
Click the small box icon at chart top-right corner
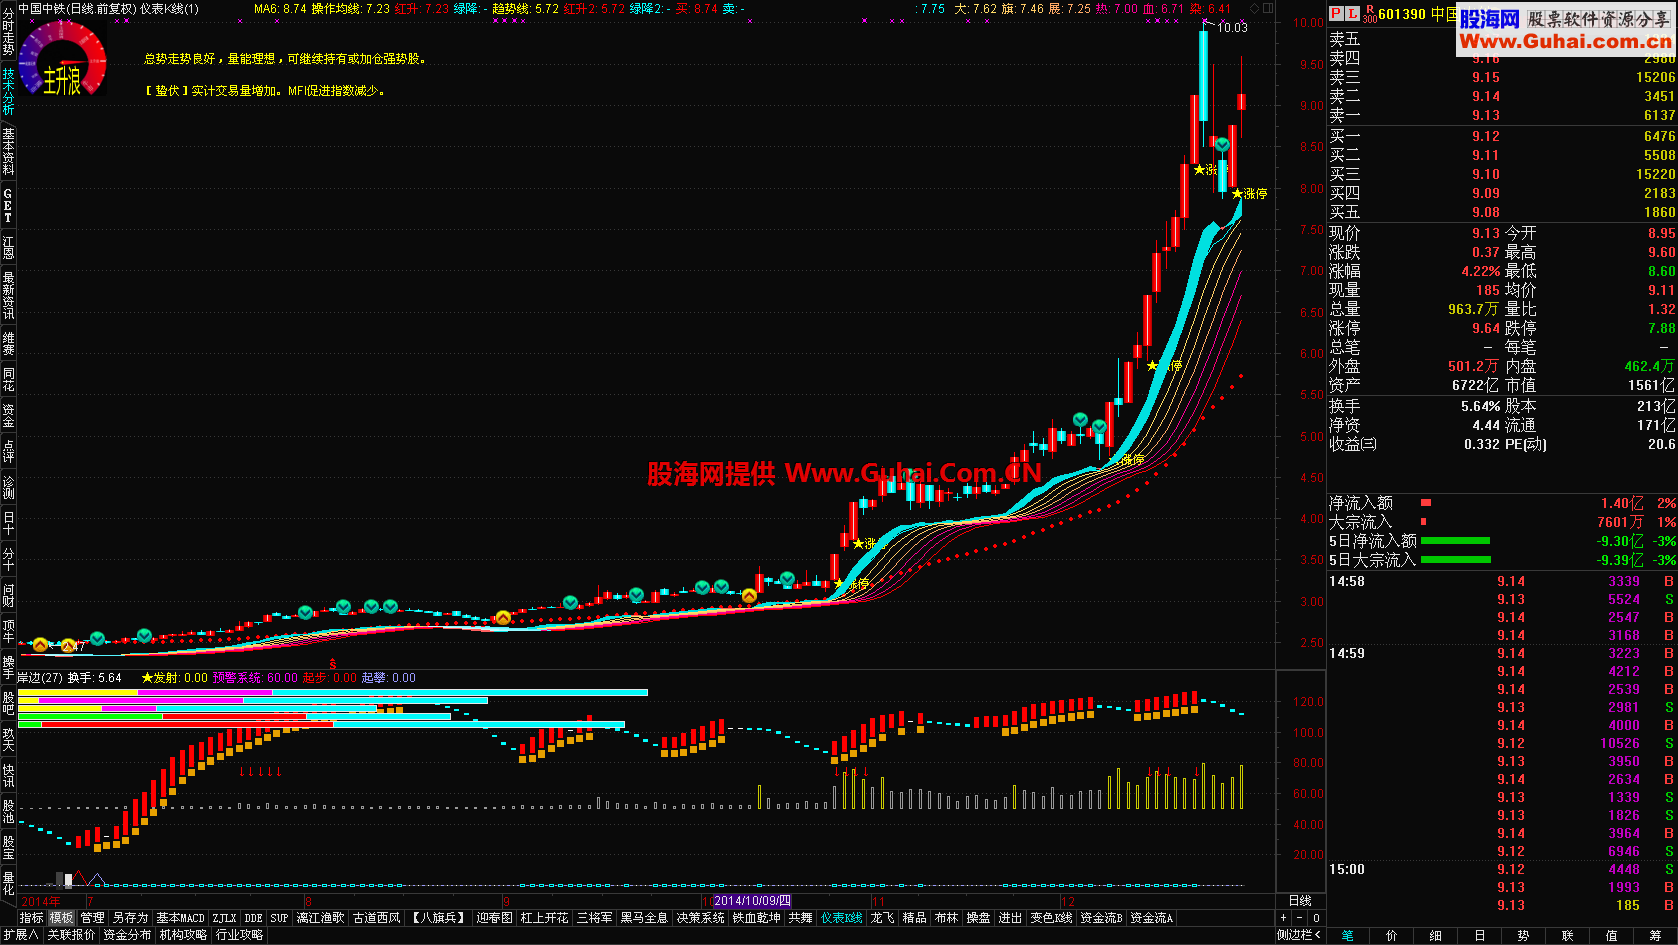1268,8
